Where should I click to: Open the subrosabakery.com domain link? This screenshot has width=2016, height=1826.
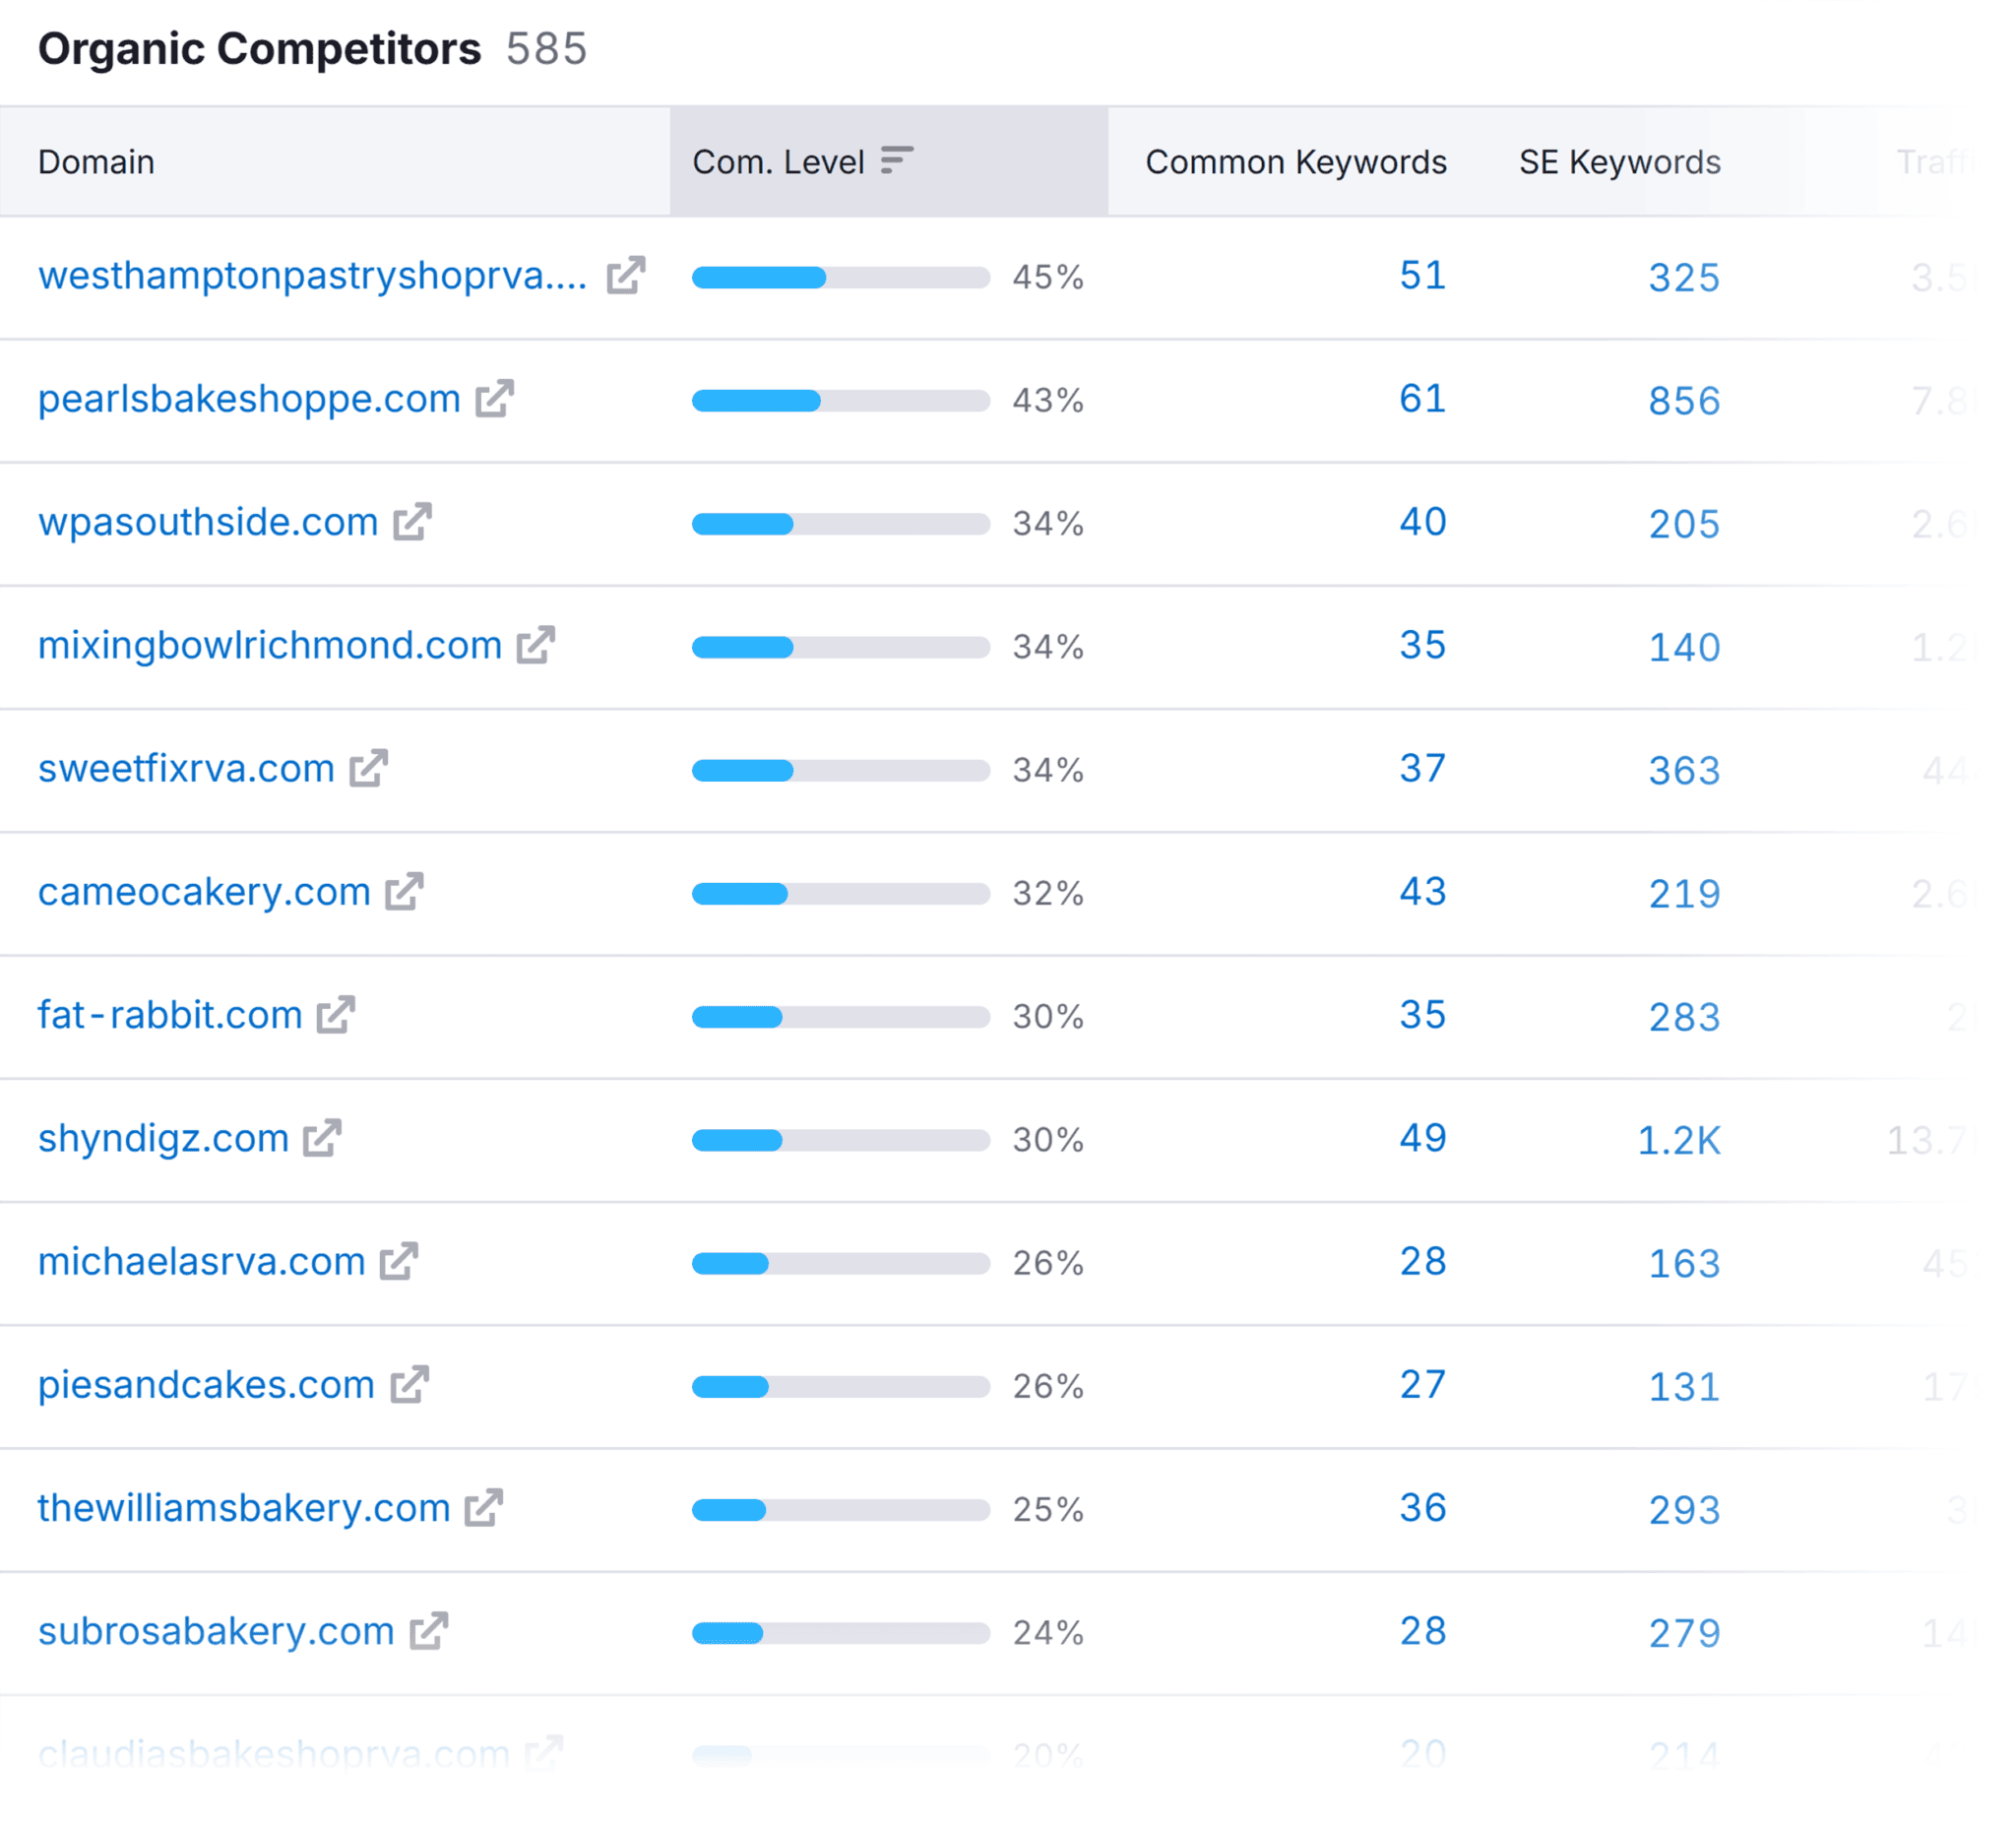216,1631
